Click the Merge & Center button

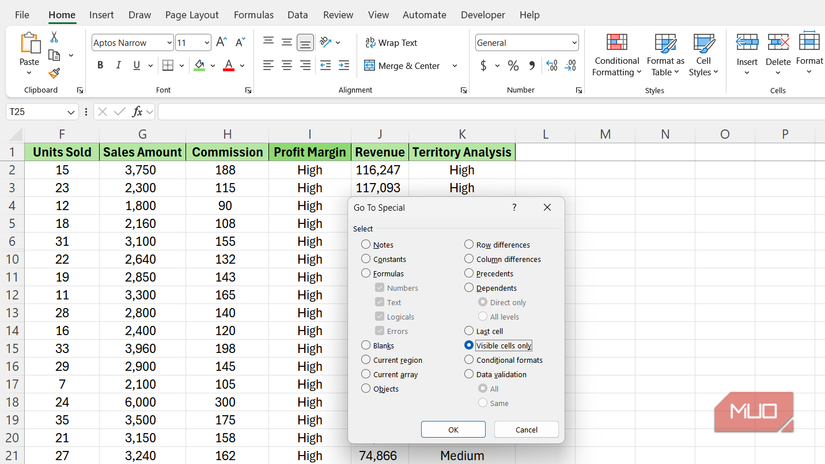pyautogui.click(x=403, y=66)
